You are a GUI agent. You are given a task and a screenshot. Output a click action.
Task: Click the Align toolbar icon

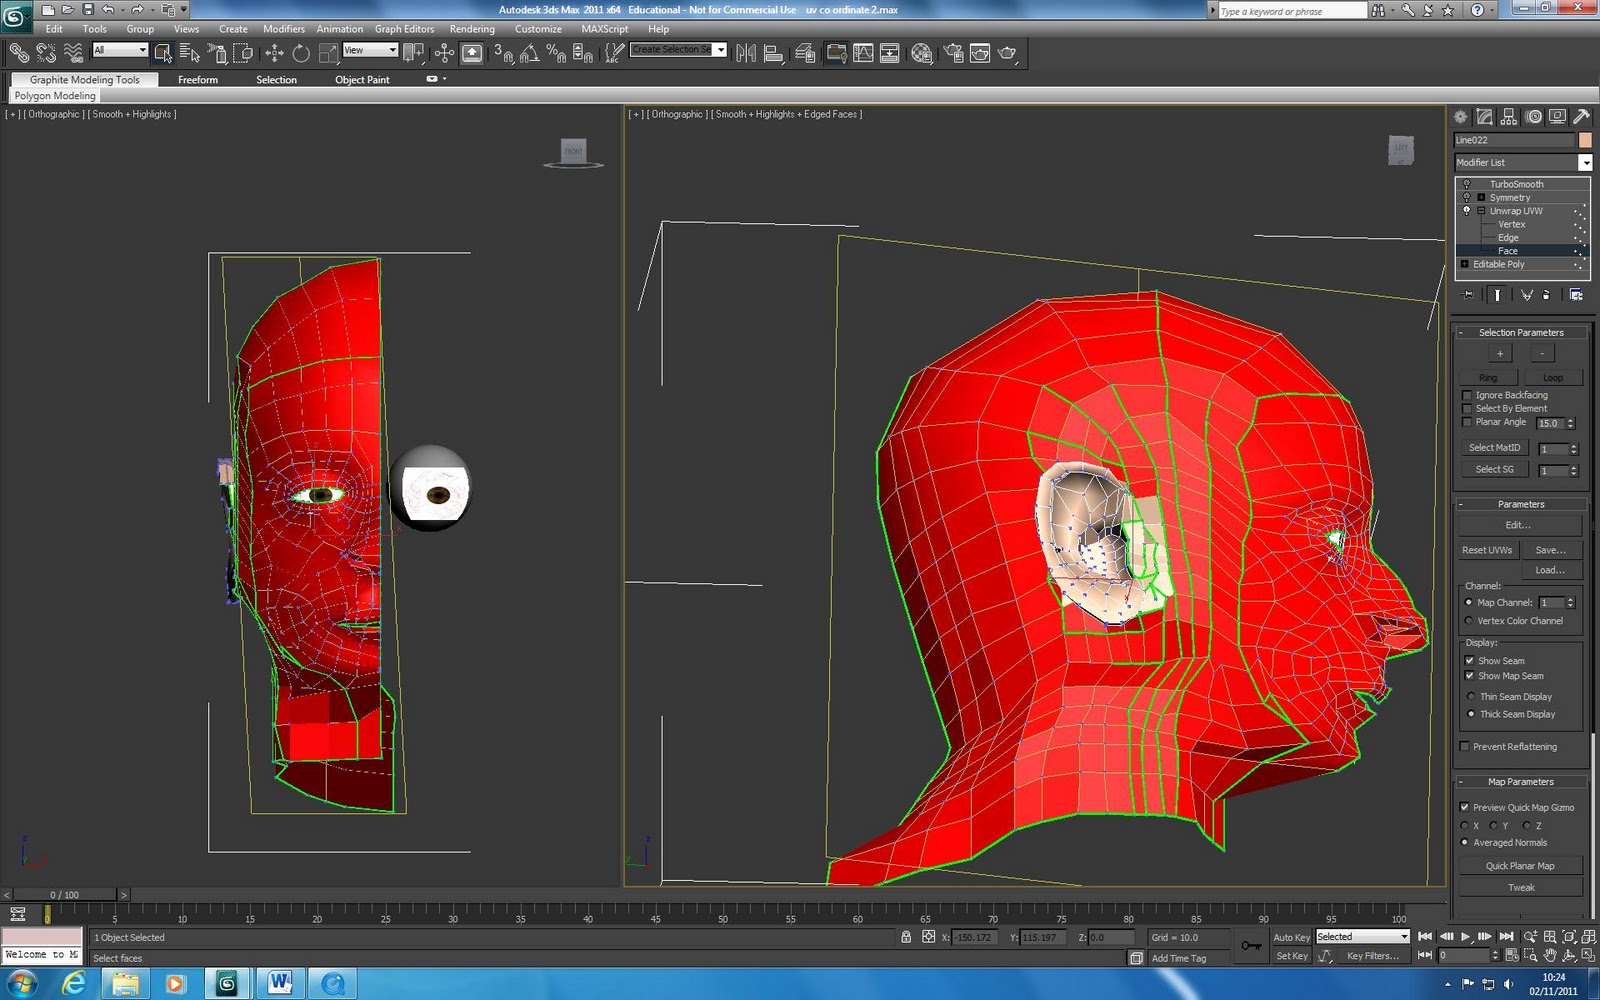(773, 52)
